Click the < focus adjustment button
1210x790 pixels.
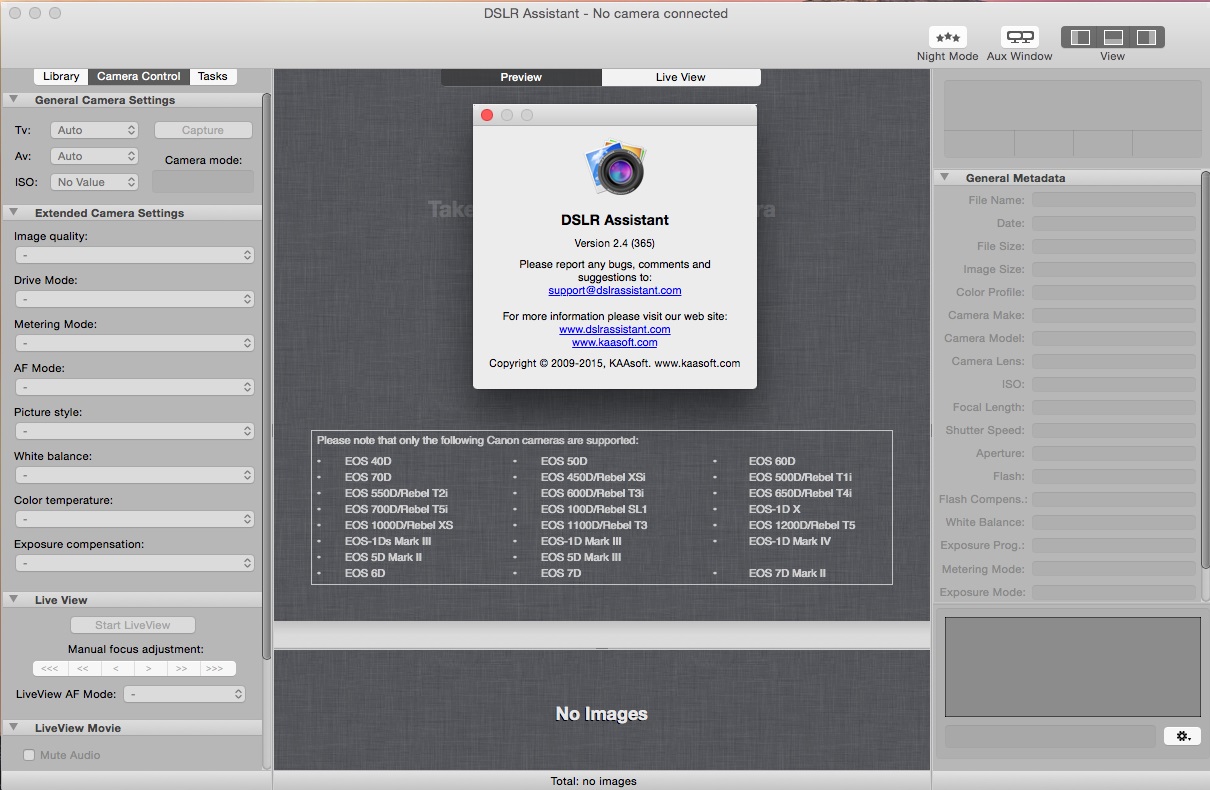pyautogui.click(x=116, y=668)
